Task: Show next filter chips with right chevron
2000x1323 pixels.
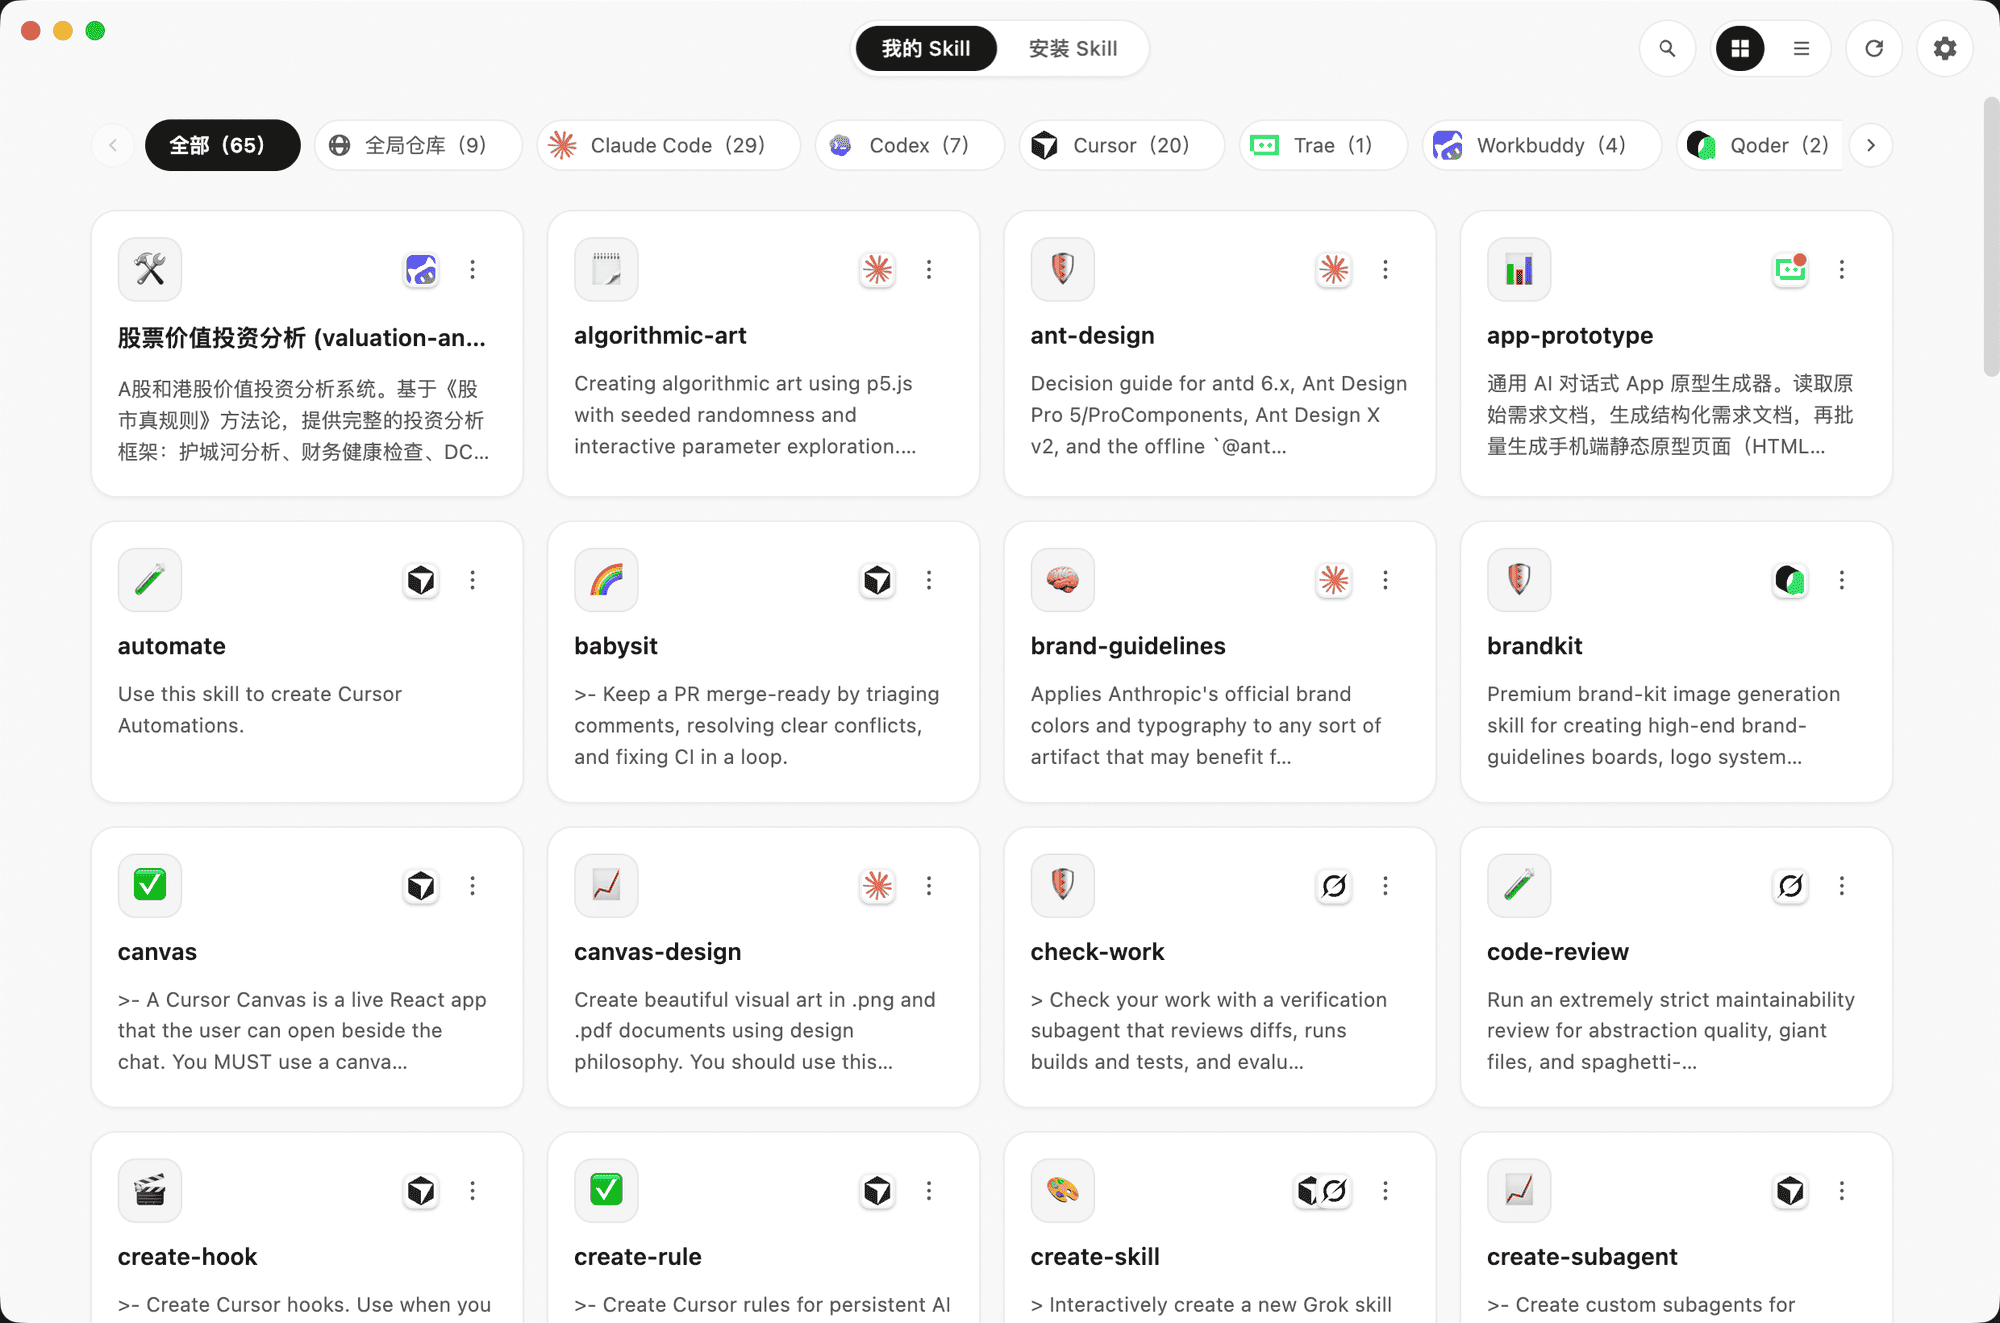Action: pos(1871,145)
